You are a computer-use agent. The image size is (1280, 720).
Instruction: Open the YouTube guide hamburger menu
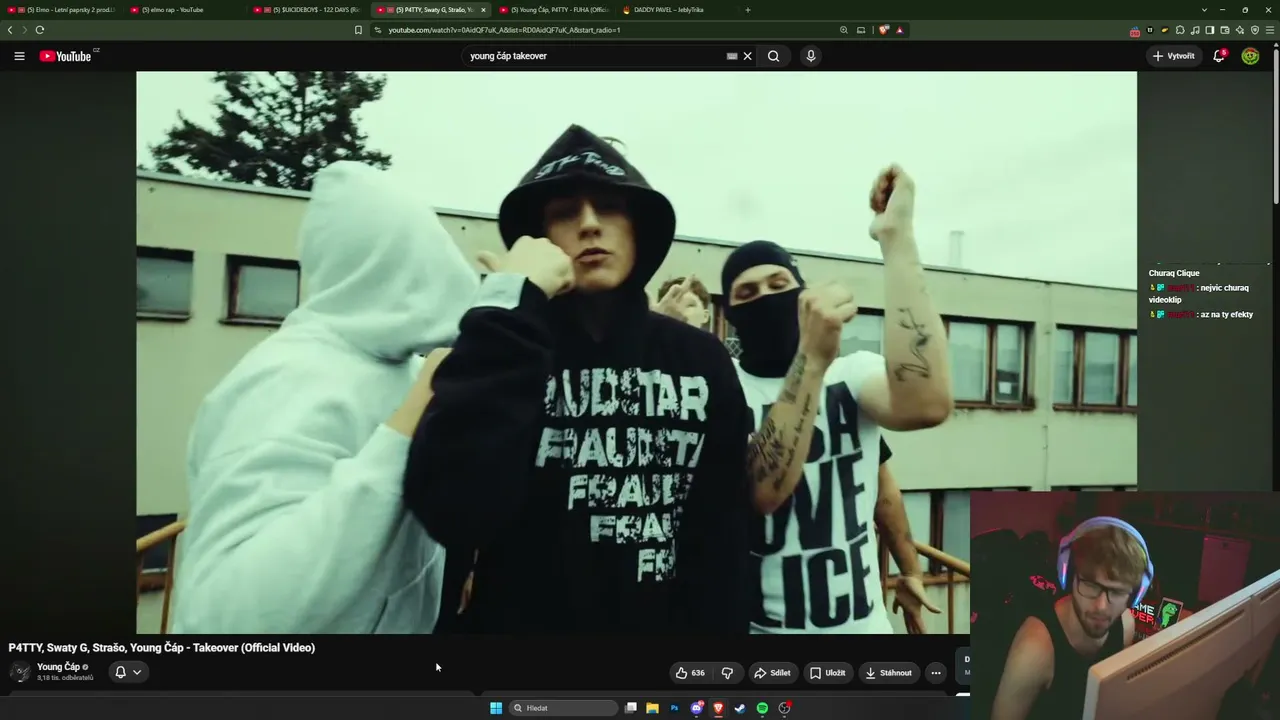[x=19, y=56]
